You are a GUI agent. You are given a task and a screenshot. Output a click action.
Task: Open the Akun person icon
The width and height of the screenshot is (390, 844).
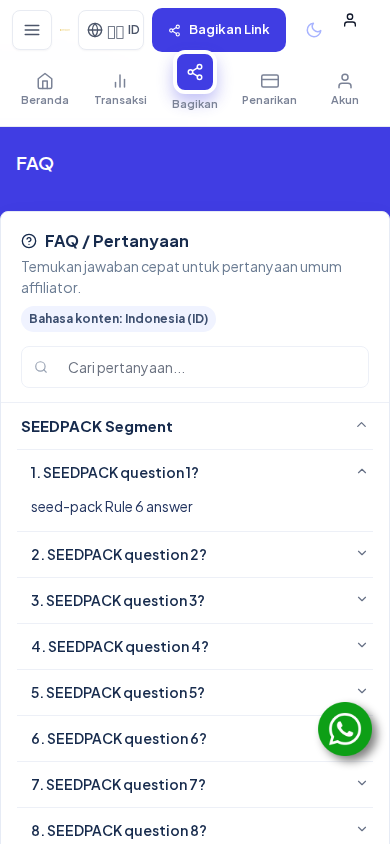click(x=345, y=81)
